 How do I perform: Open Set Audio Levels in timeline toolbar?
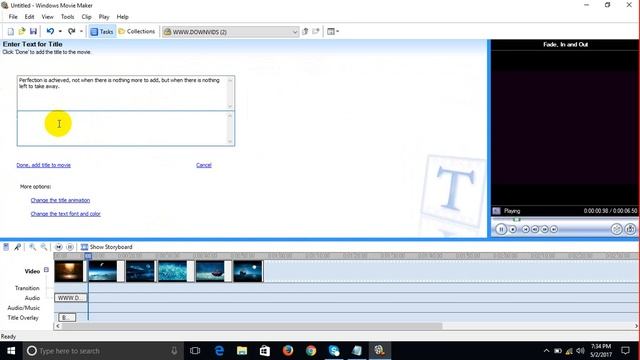pyautogui.click(x=6, y=247)
